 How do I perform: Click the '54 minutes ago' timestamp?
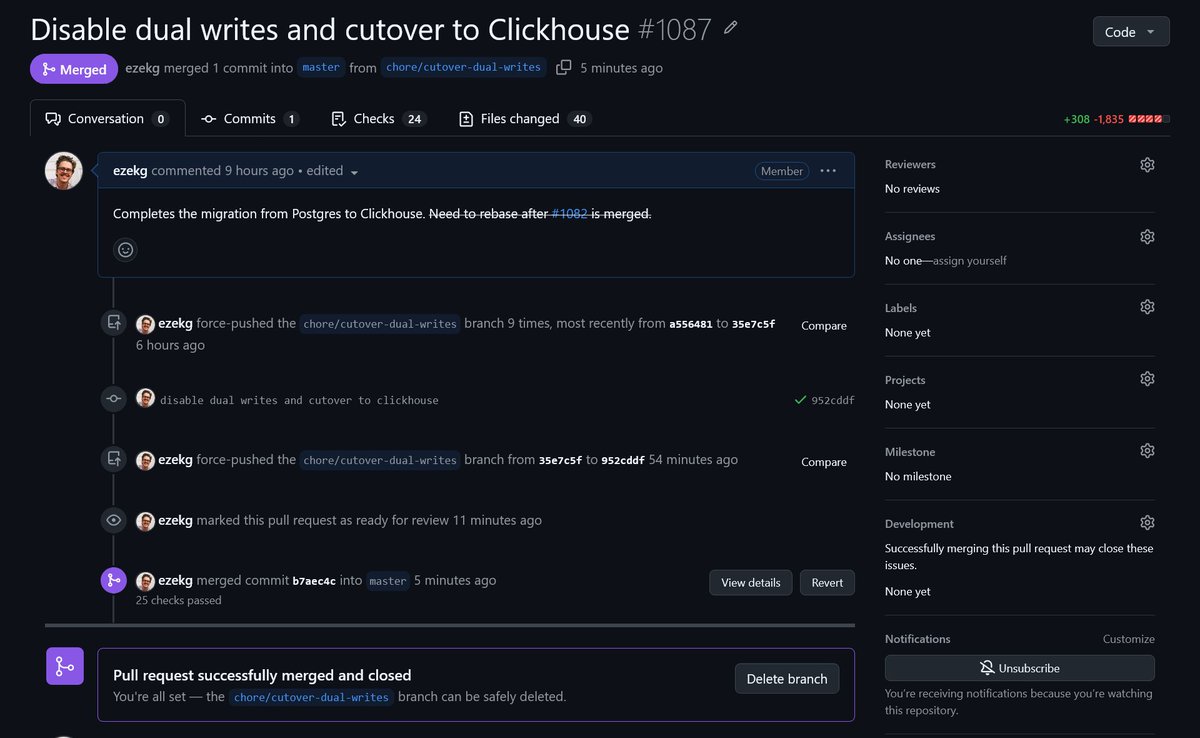[x=693, y=460]
